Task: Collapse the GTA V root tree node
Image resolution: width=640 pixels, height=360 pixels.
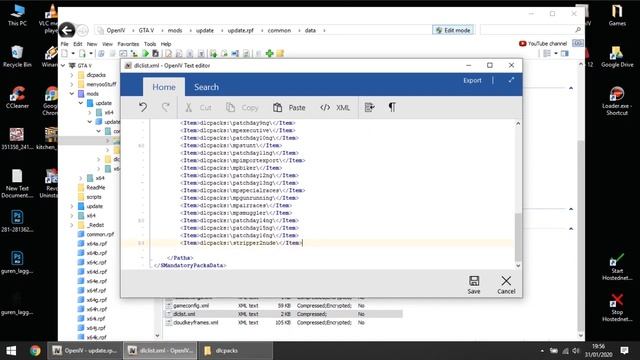Action: point(63,65)
